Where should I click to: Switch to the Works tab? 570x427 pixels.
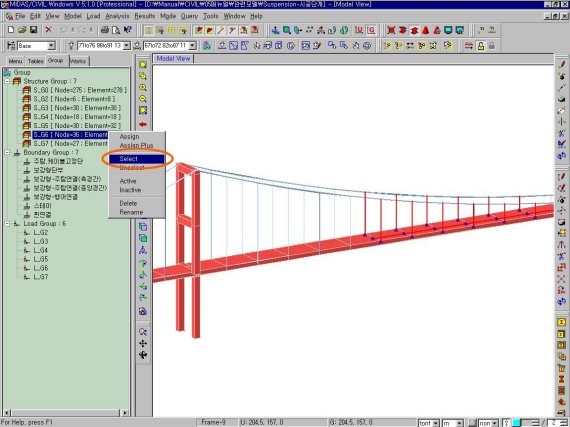pos(78,61)
